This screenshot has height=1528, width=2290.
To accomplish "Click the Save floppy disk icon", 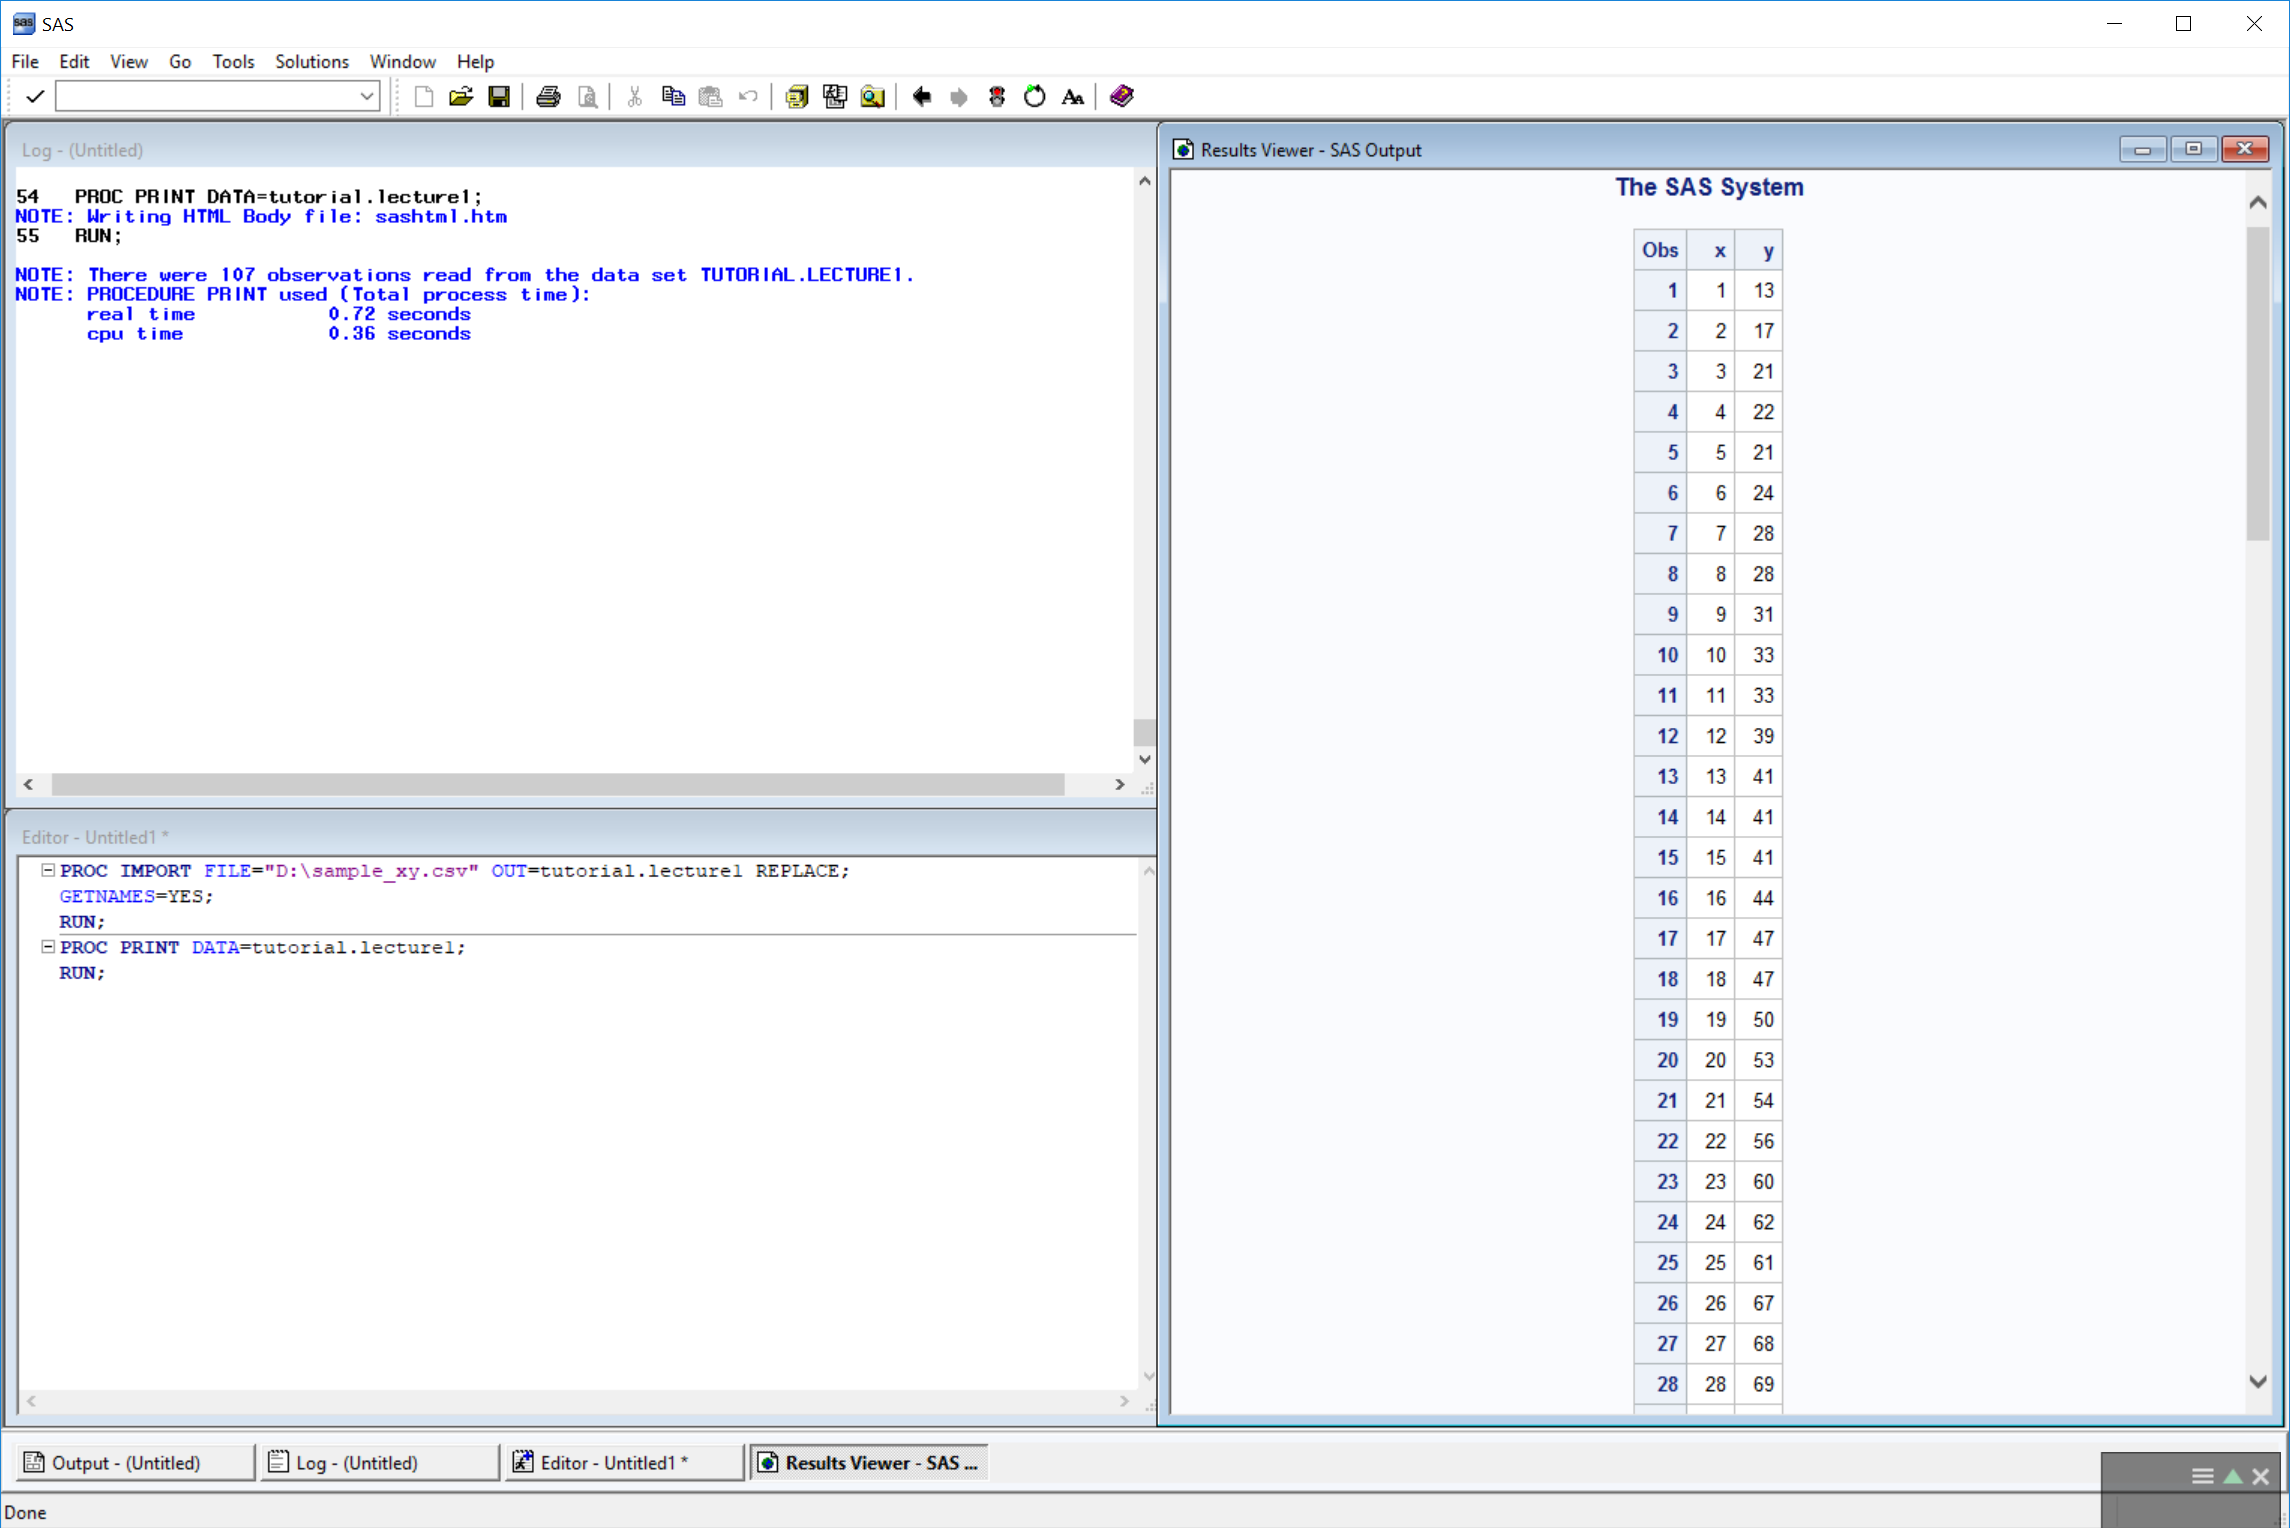I will pos(498,97).
